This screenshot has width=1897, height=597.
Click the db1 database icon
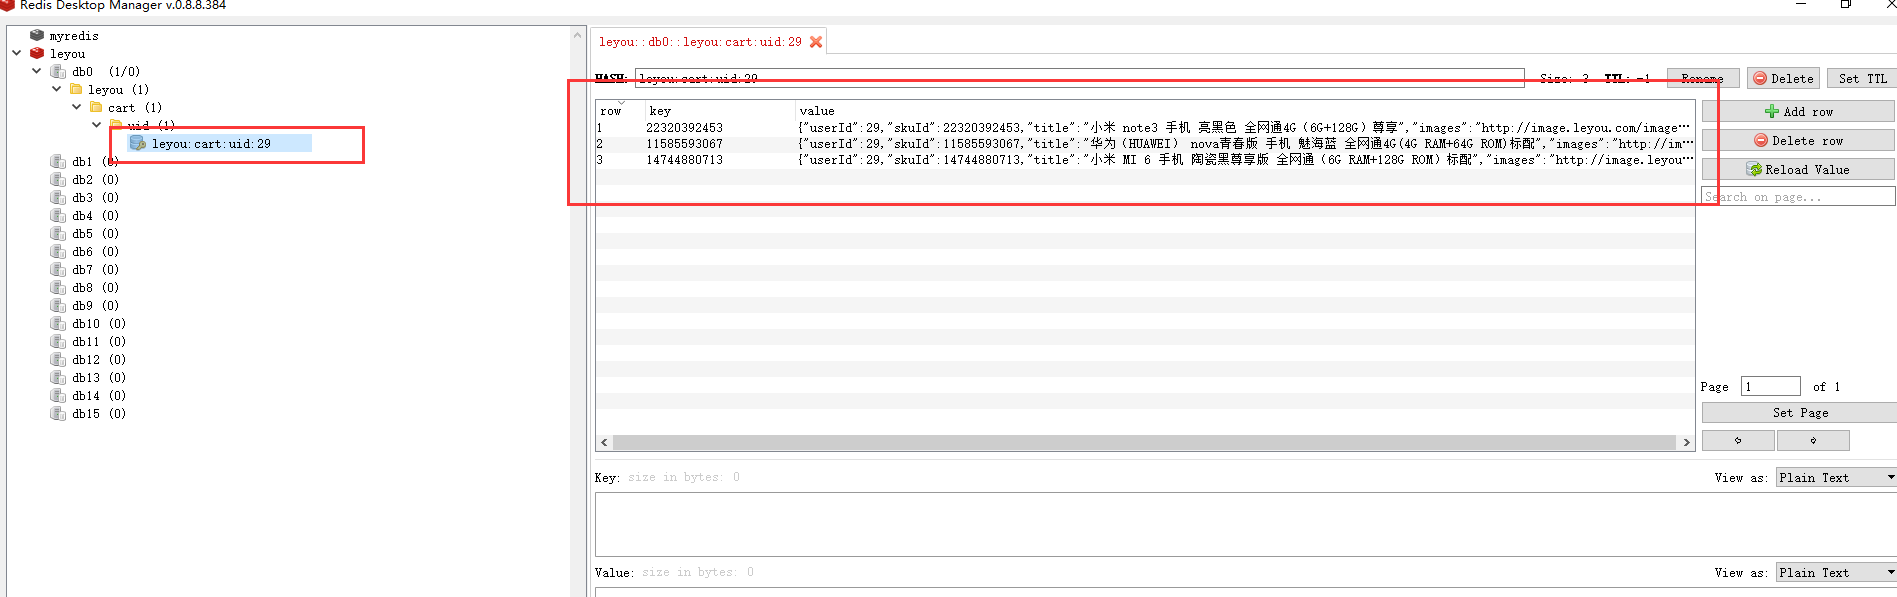click(58, 161)
